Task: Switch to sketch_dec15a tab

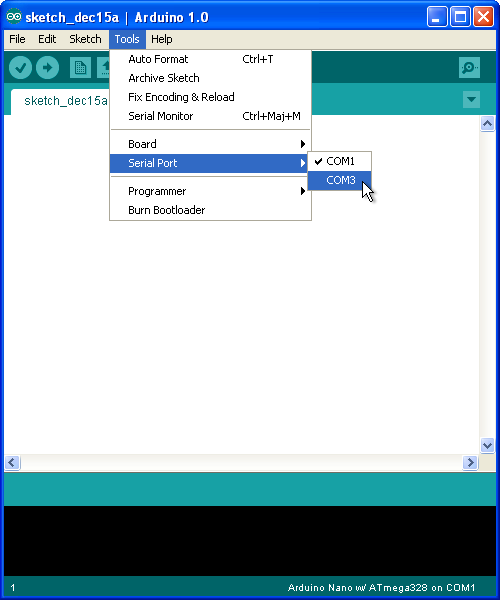Action: pyautogui.click(x=61, y=101)
